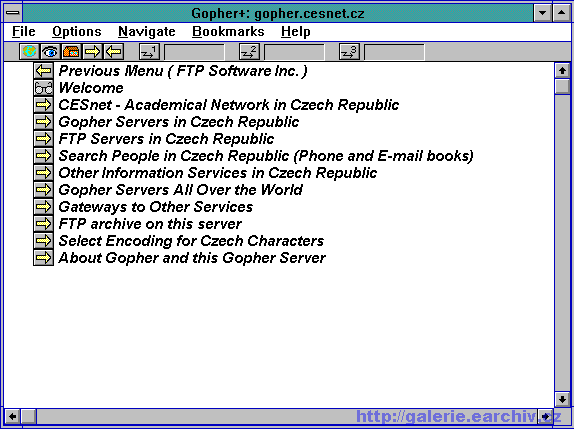Open the File menu

(x=23, y=31)
